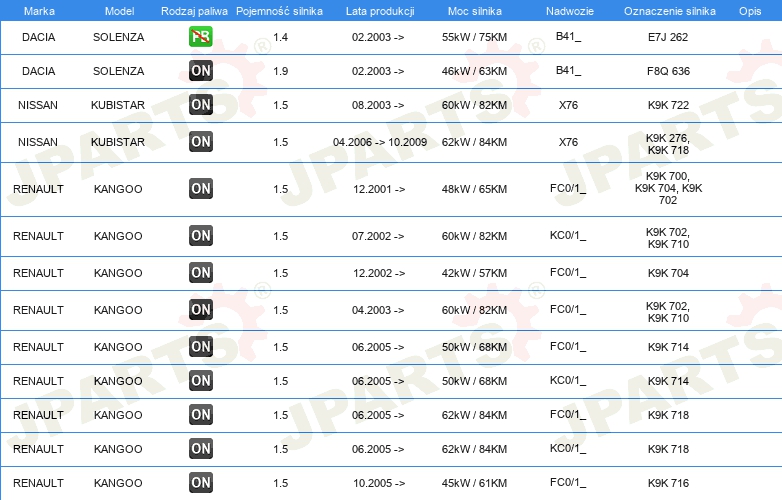The height and width of the screenshot is (500, 782).
Task: Click the ON fuel icon in the Kangoo K9K 716 row
Action: coord(200,482)
